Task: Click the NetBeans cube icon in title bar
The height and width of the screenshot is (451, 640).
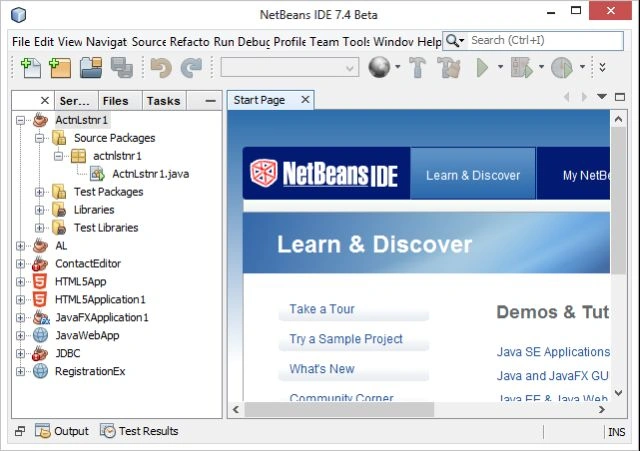Action: pyautogui.click(x=18, y=15)
